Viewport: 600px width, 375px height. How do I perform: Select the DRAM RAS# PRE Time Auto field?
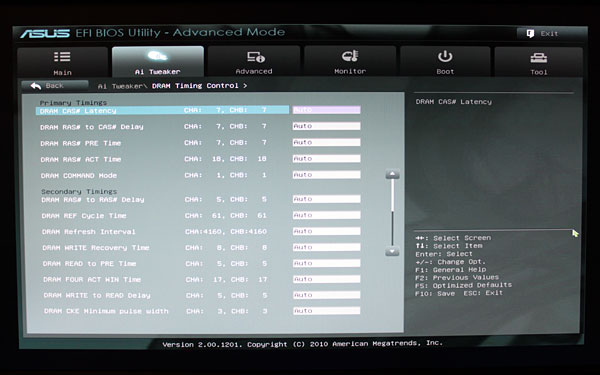pyautogui.click(x=326, y=142)
